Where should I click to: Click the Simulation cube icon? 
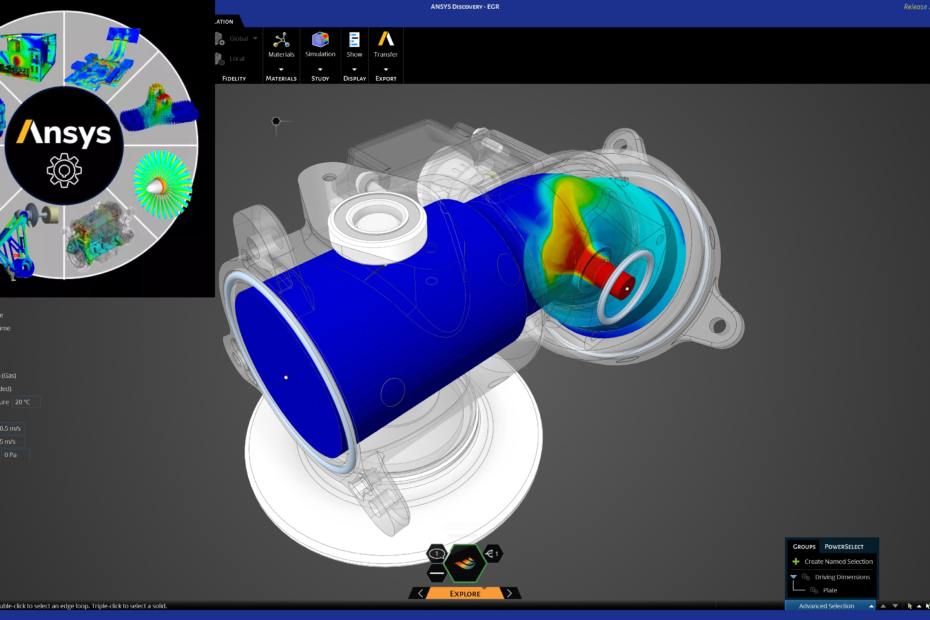click(320, 40)
